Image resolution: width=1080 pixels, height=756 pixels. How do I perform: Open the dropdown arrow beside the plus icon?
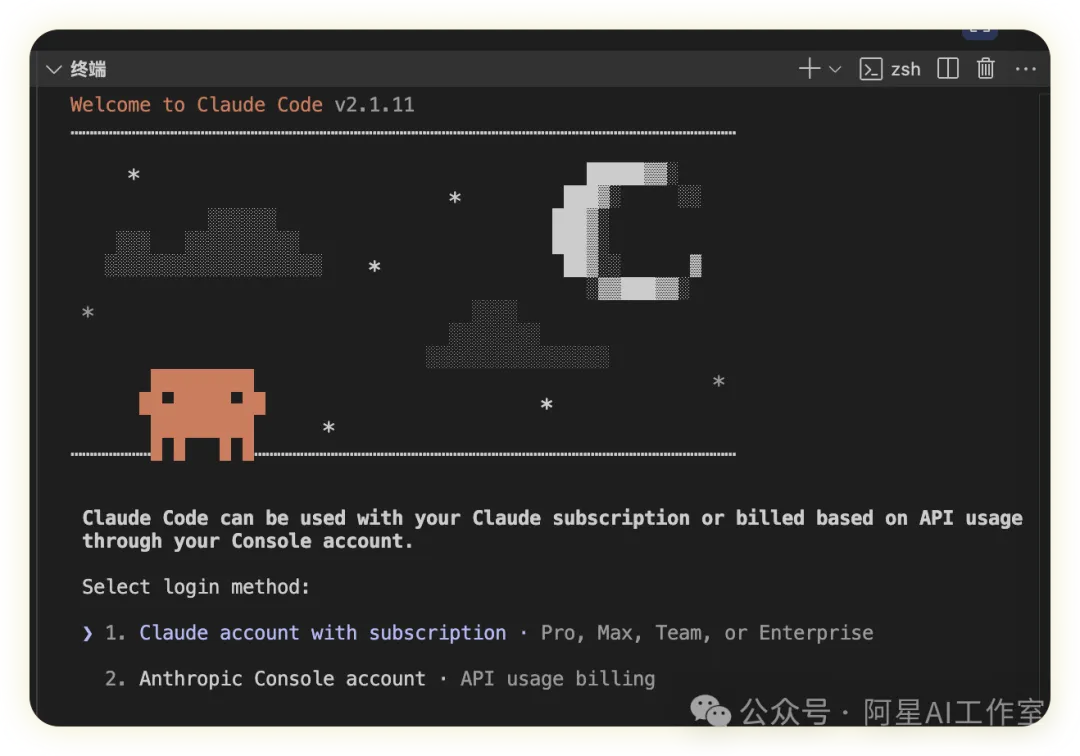point(835,69)
